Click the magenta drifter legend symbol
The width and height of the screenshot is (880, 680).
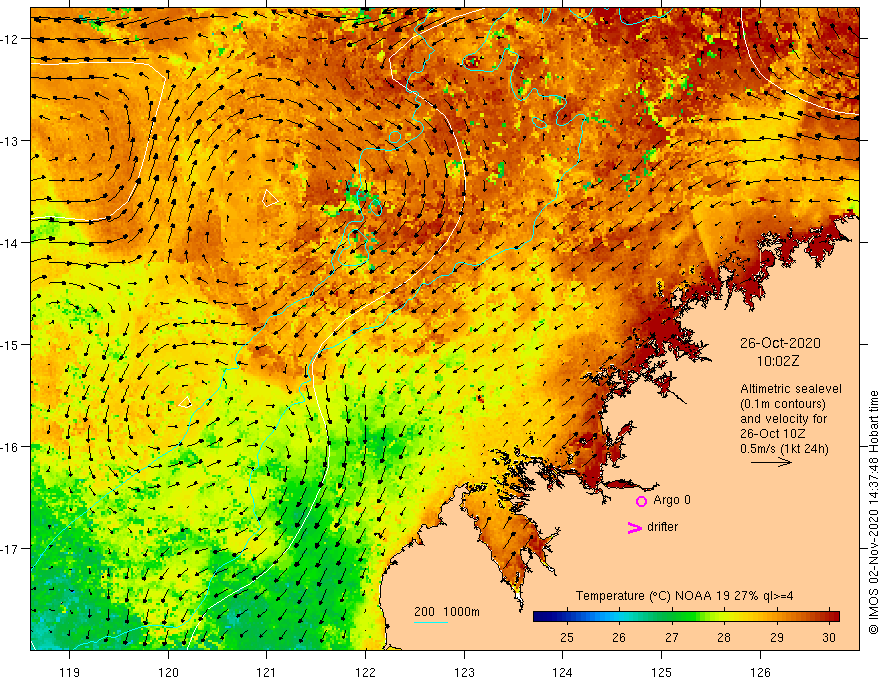(x=634, y=527)
